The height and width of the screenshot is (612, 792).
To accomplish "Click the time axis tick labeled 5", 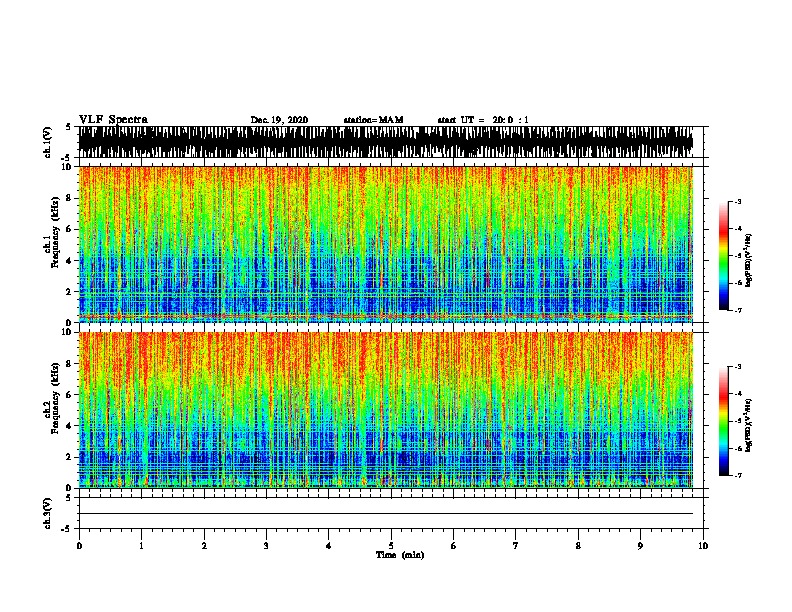I will (391, 546).
